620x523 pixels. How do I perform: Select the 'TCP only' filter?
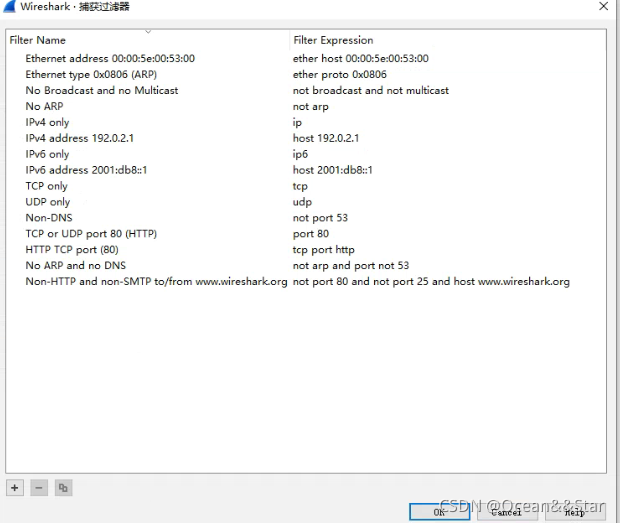pyautogui.click(x=46, y=186)
